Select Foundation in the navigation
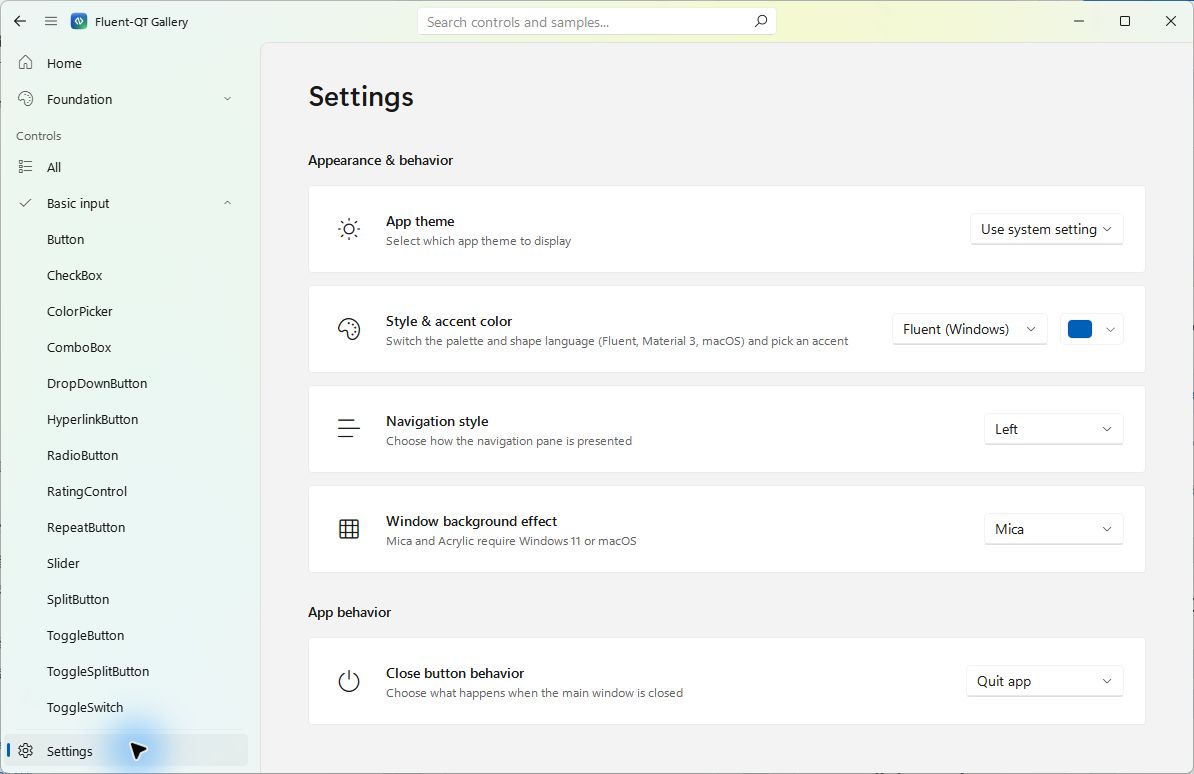 coord(126,99)
